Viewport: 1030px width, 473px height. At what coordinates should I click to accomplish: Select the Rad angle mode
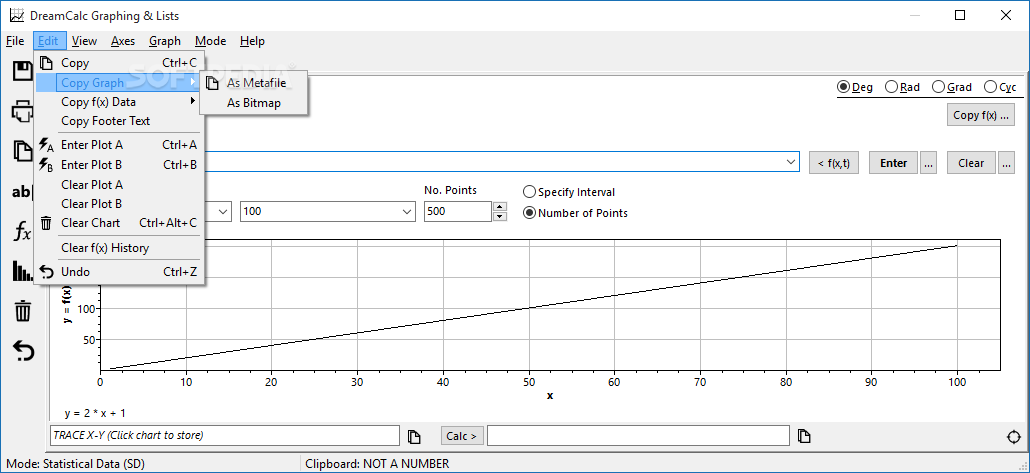point(903,87)
